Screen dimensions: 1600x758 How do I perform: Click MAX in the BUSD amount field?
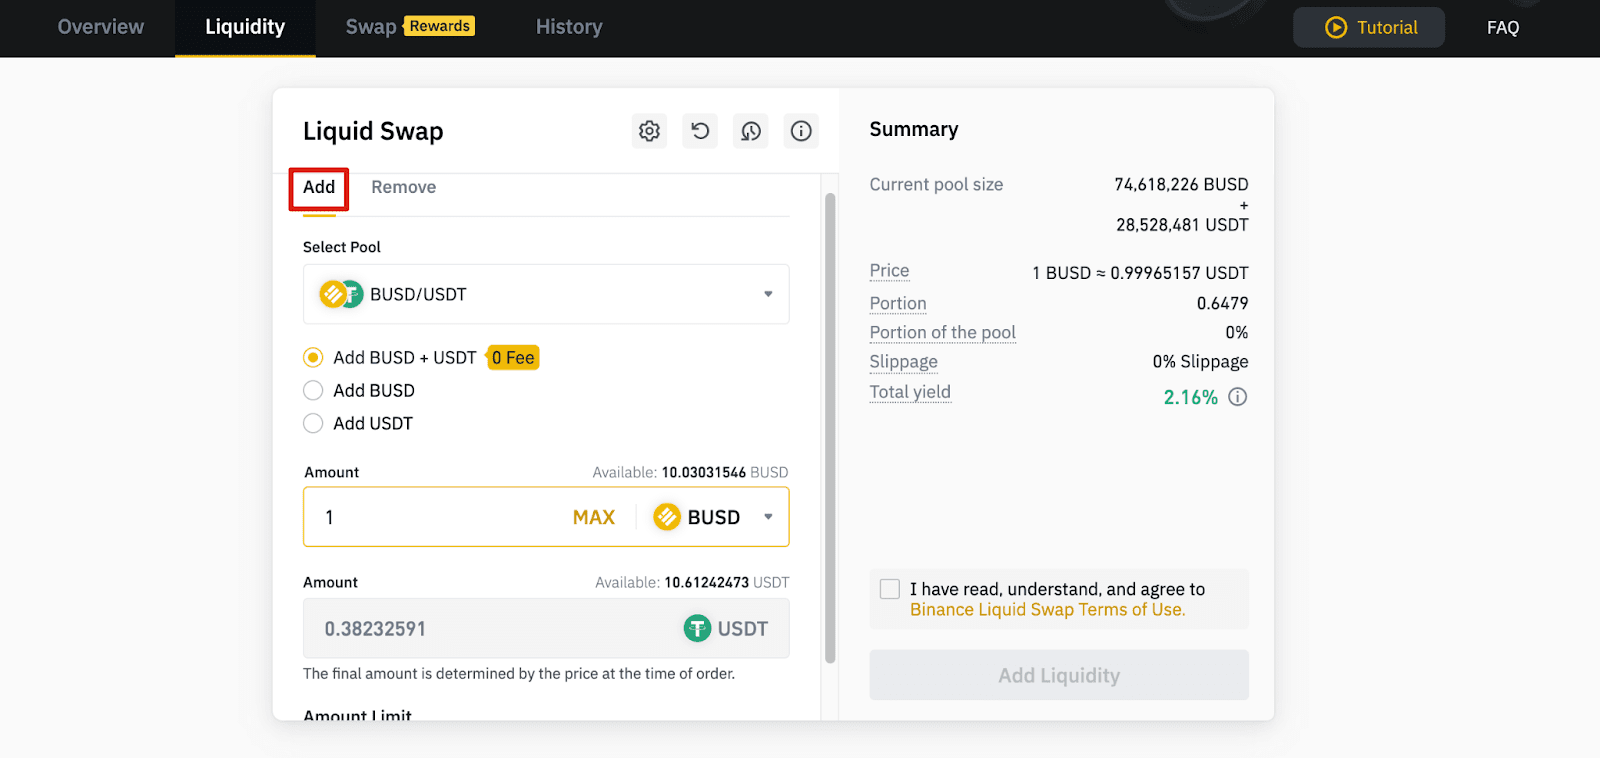coord(594,517)
